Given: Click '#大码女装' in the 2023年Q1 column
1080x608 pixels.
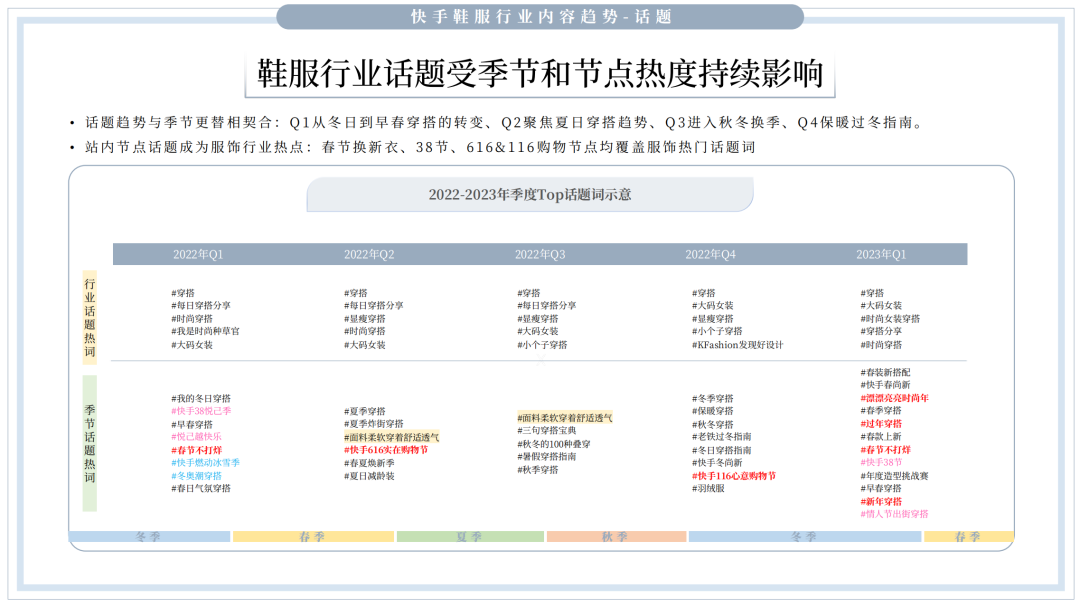Looking at the screenshot, I should click(881, 305).
